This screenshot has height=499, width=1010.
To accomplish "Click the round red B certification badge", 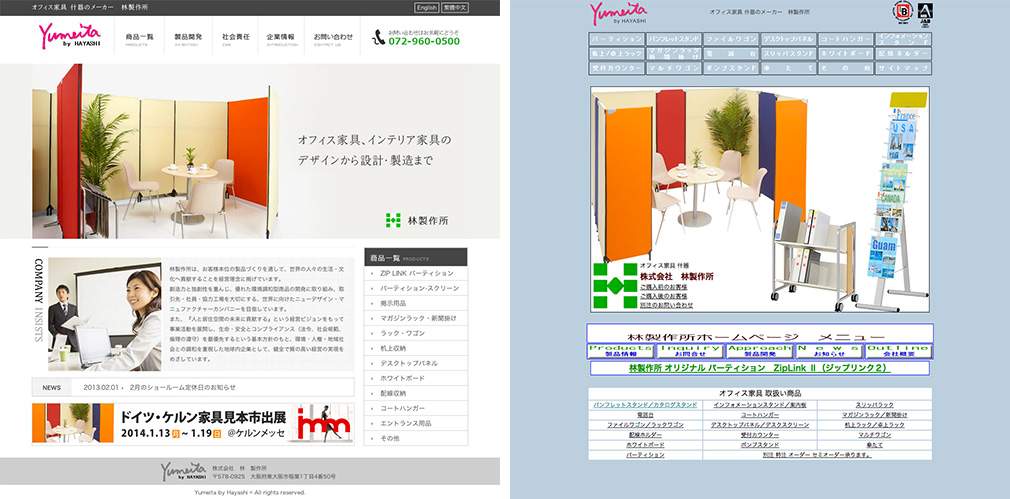I will 902,12.
